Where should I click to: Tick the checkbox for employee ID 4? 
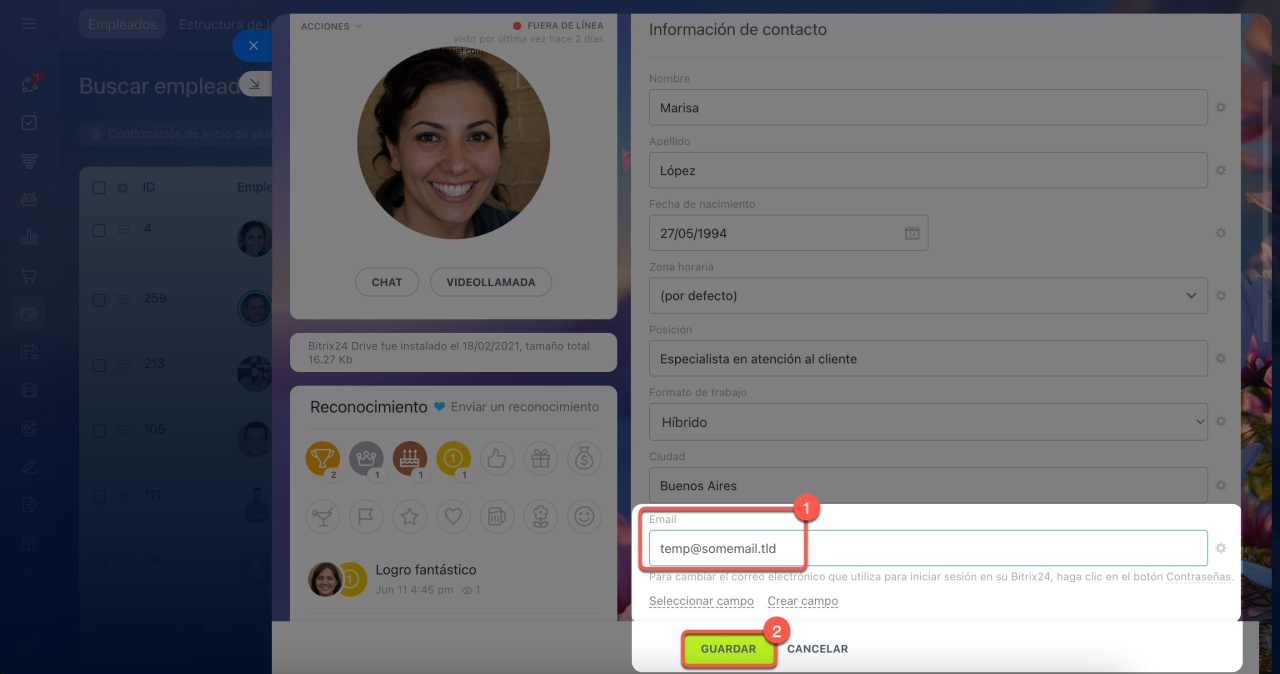point(99,230)
